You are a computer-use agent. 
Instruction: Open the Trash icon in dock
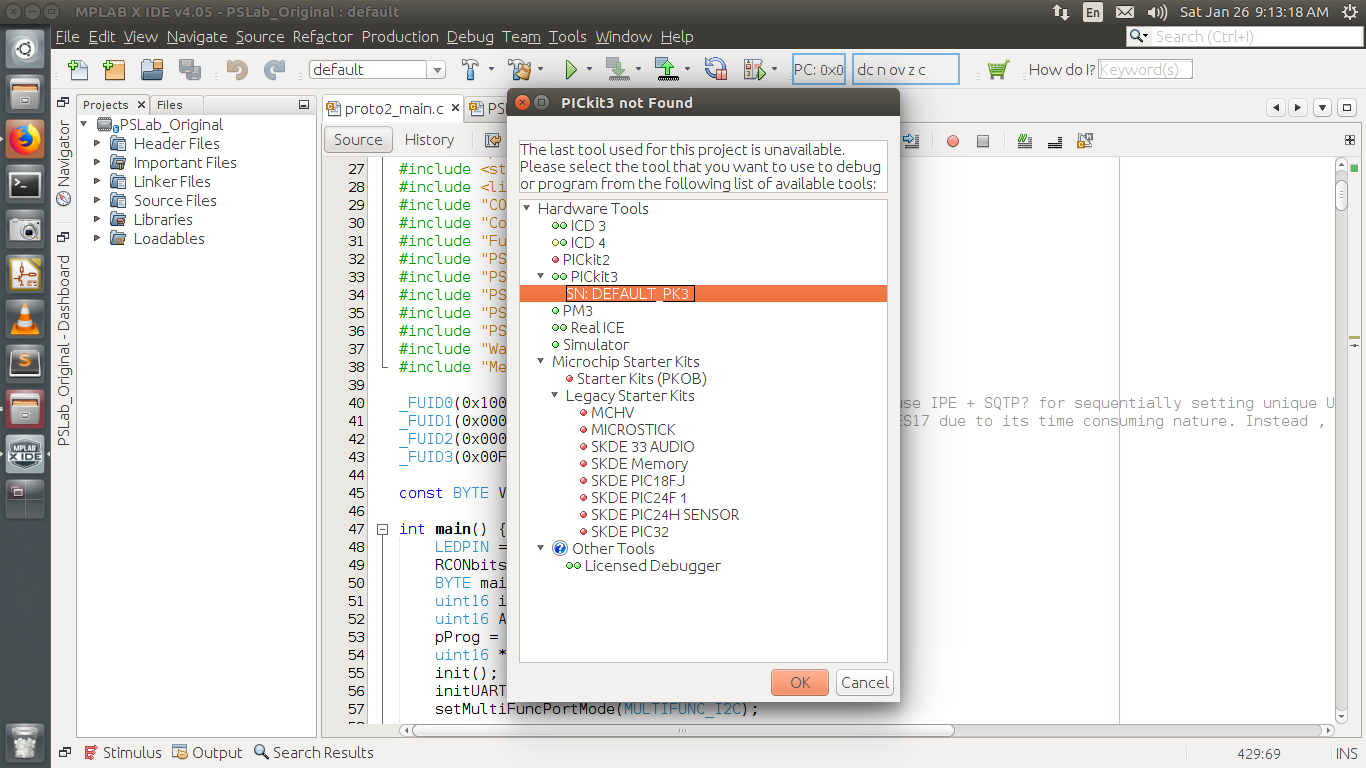tap(25, 742)
